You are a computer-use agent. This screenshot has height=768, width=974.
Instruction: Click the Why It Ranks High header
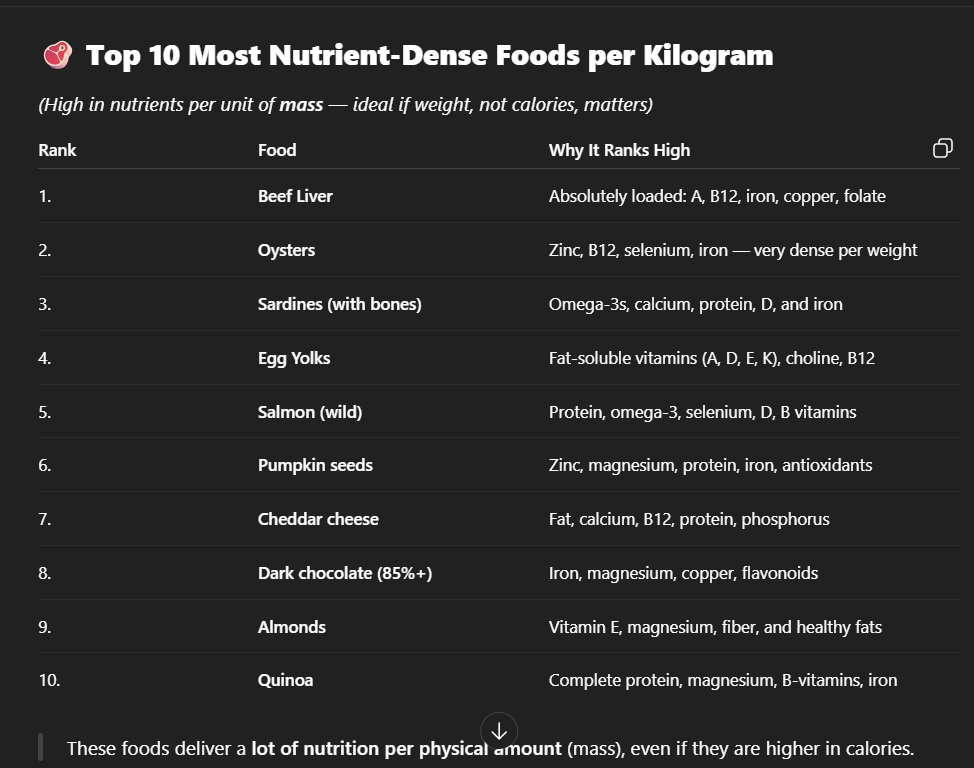pos(619,150)
